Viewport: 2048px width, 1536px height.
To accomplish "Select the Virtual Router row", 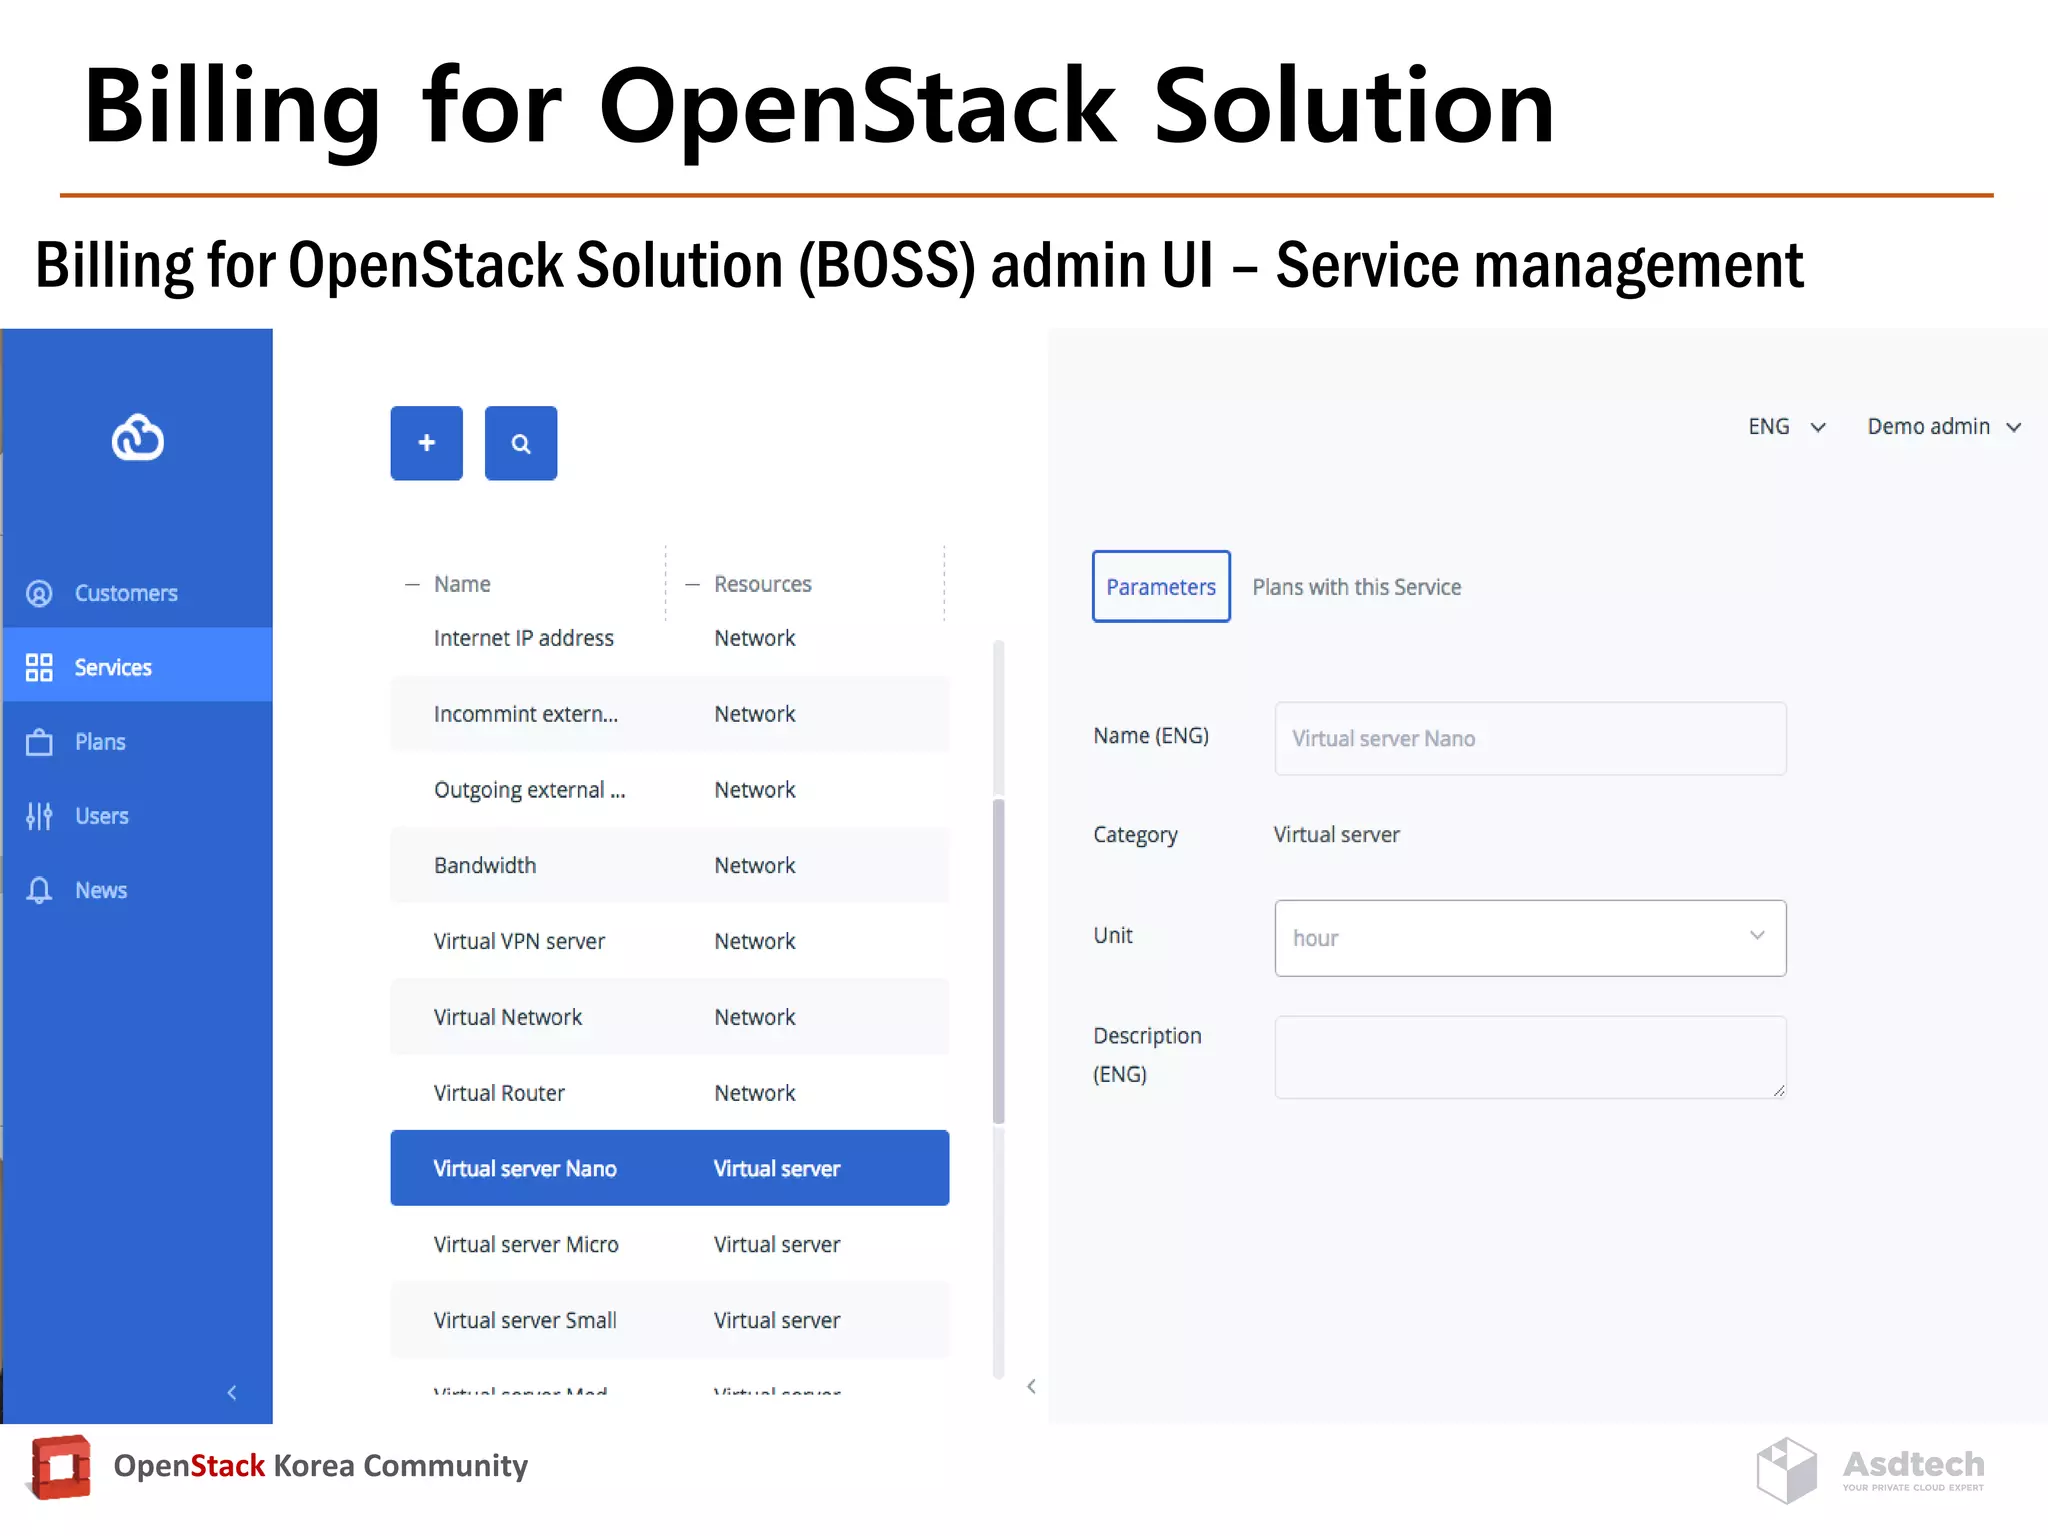I will click(x=670, y=1093).
